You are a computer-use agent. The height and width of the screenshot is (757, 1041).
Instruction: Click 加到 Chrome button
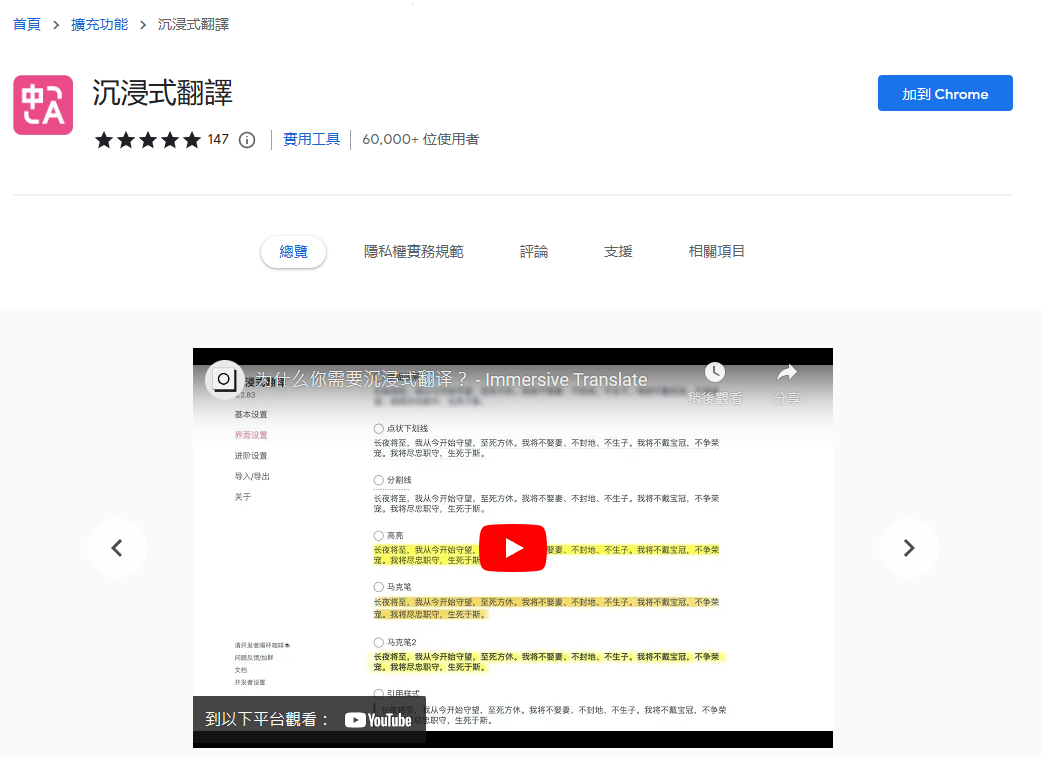point(945,94)
